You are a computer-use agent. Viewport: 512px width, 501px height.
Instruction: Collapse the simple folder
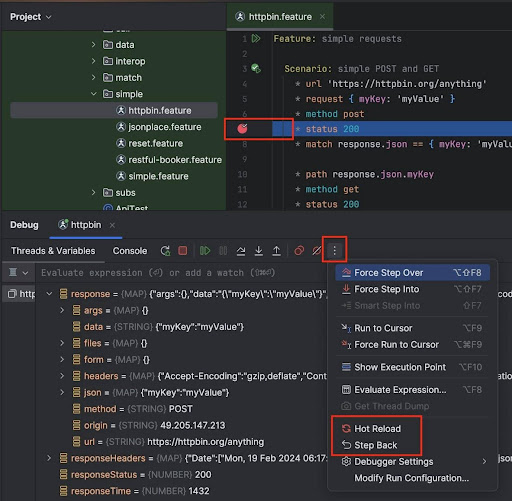coord(94,94)
